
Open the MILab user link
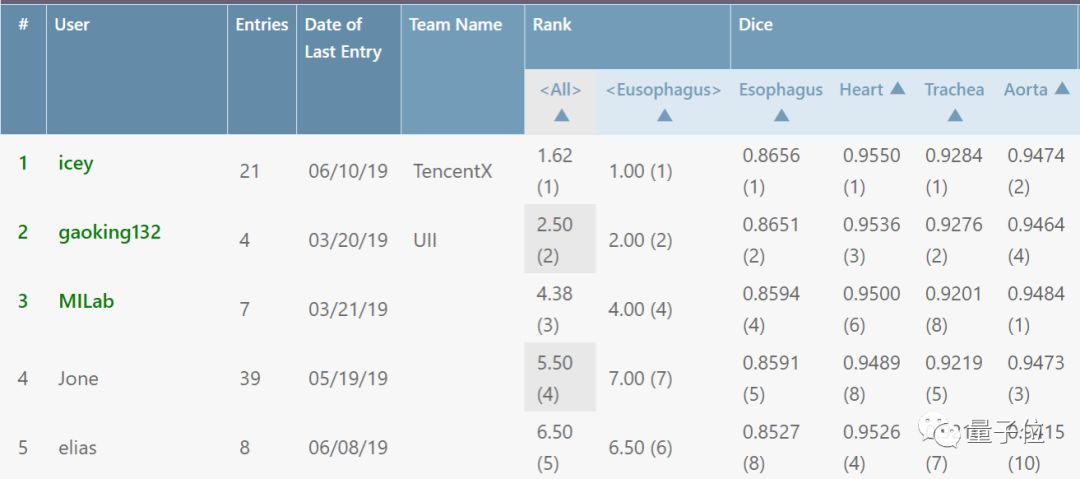pyautogui.click(x=86, y=301)
